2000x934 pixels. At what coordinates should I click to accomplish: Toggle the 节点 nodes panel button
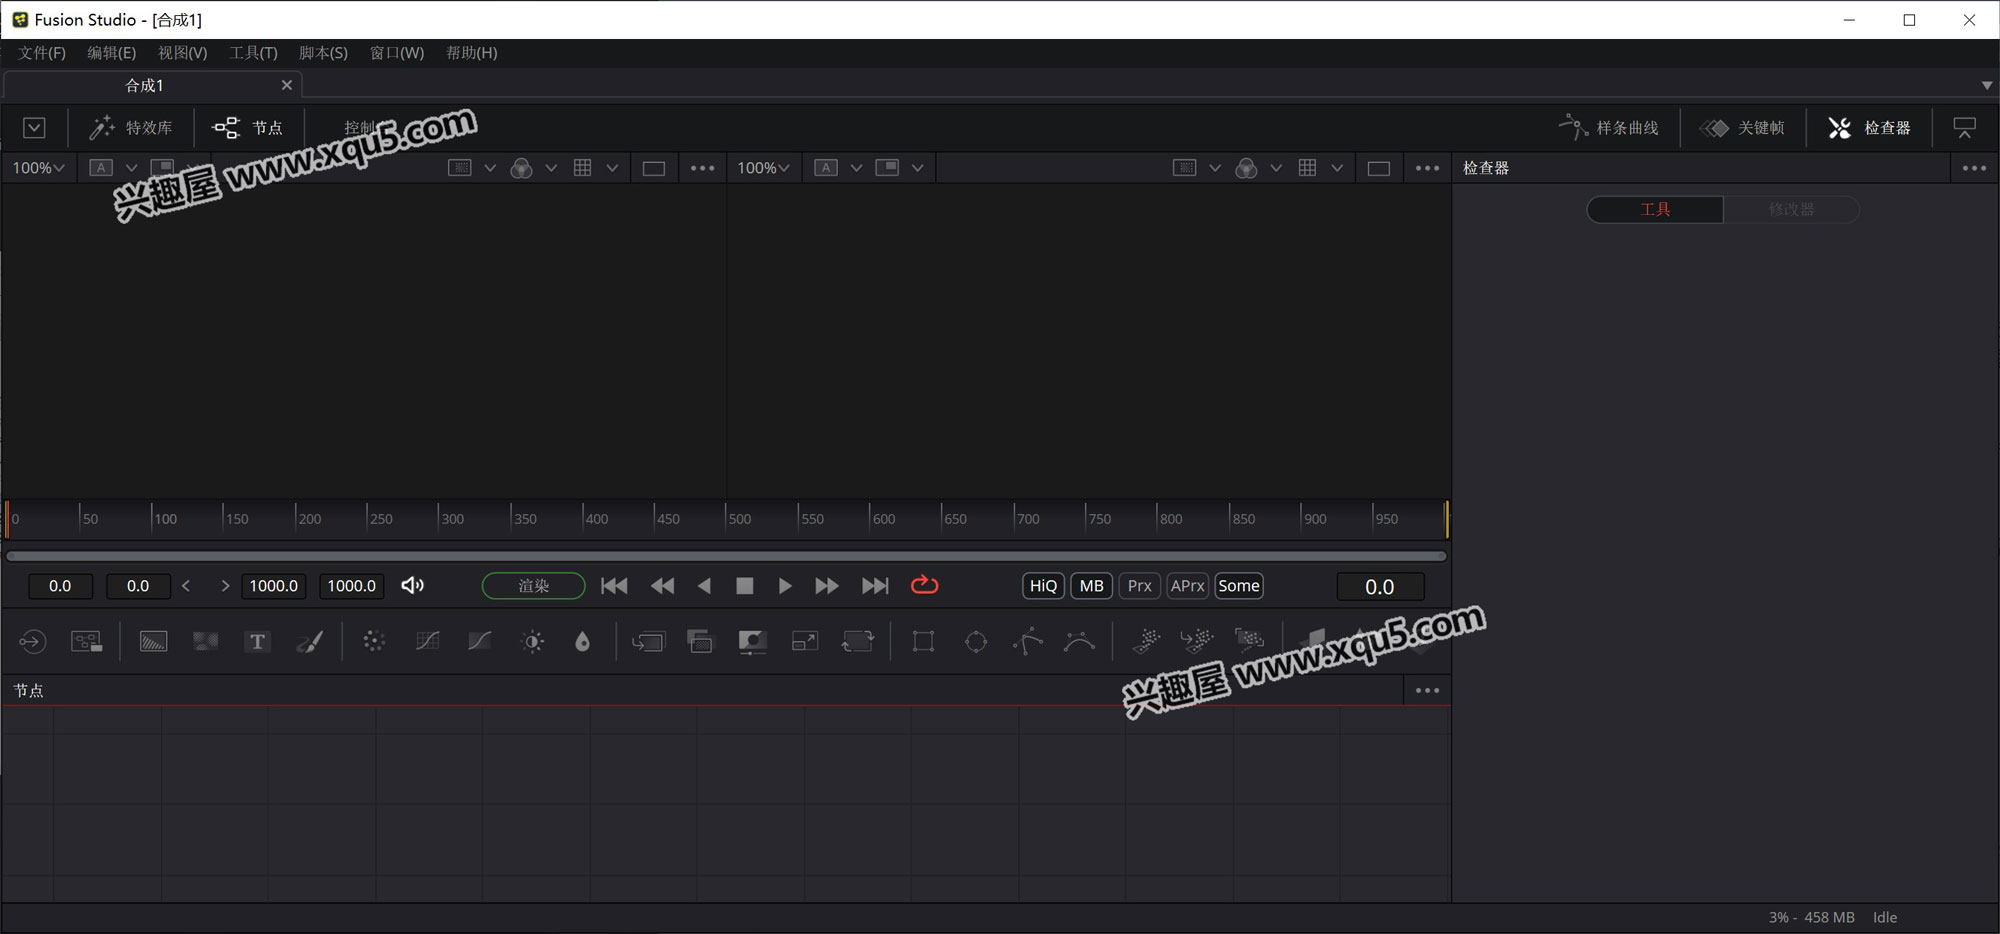[x=248, y=128]
